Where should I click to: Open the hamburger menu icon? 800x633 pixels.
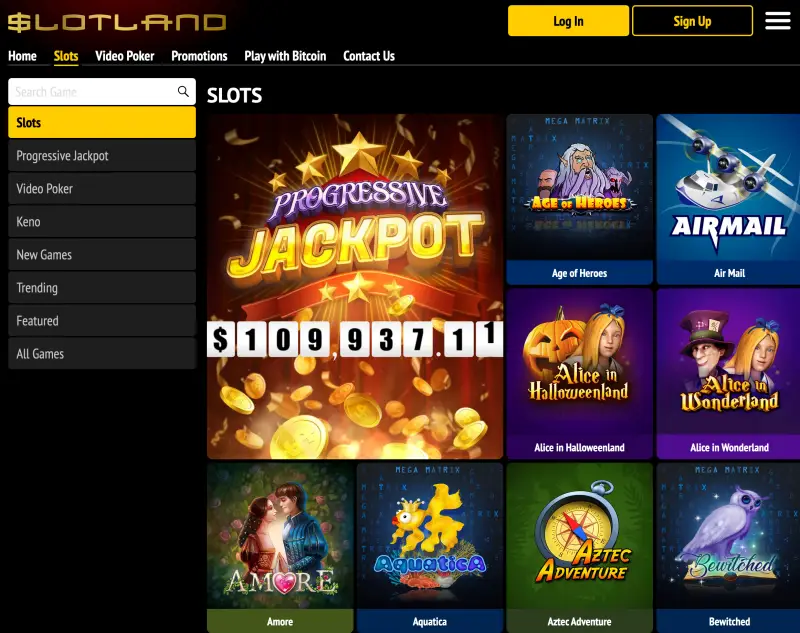(x=778, y=21)
